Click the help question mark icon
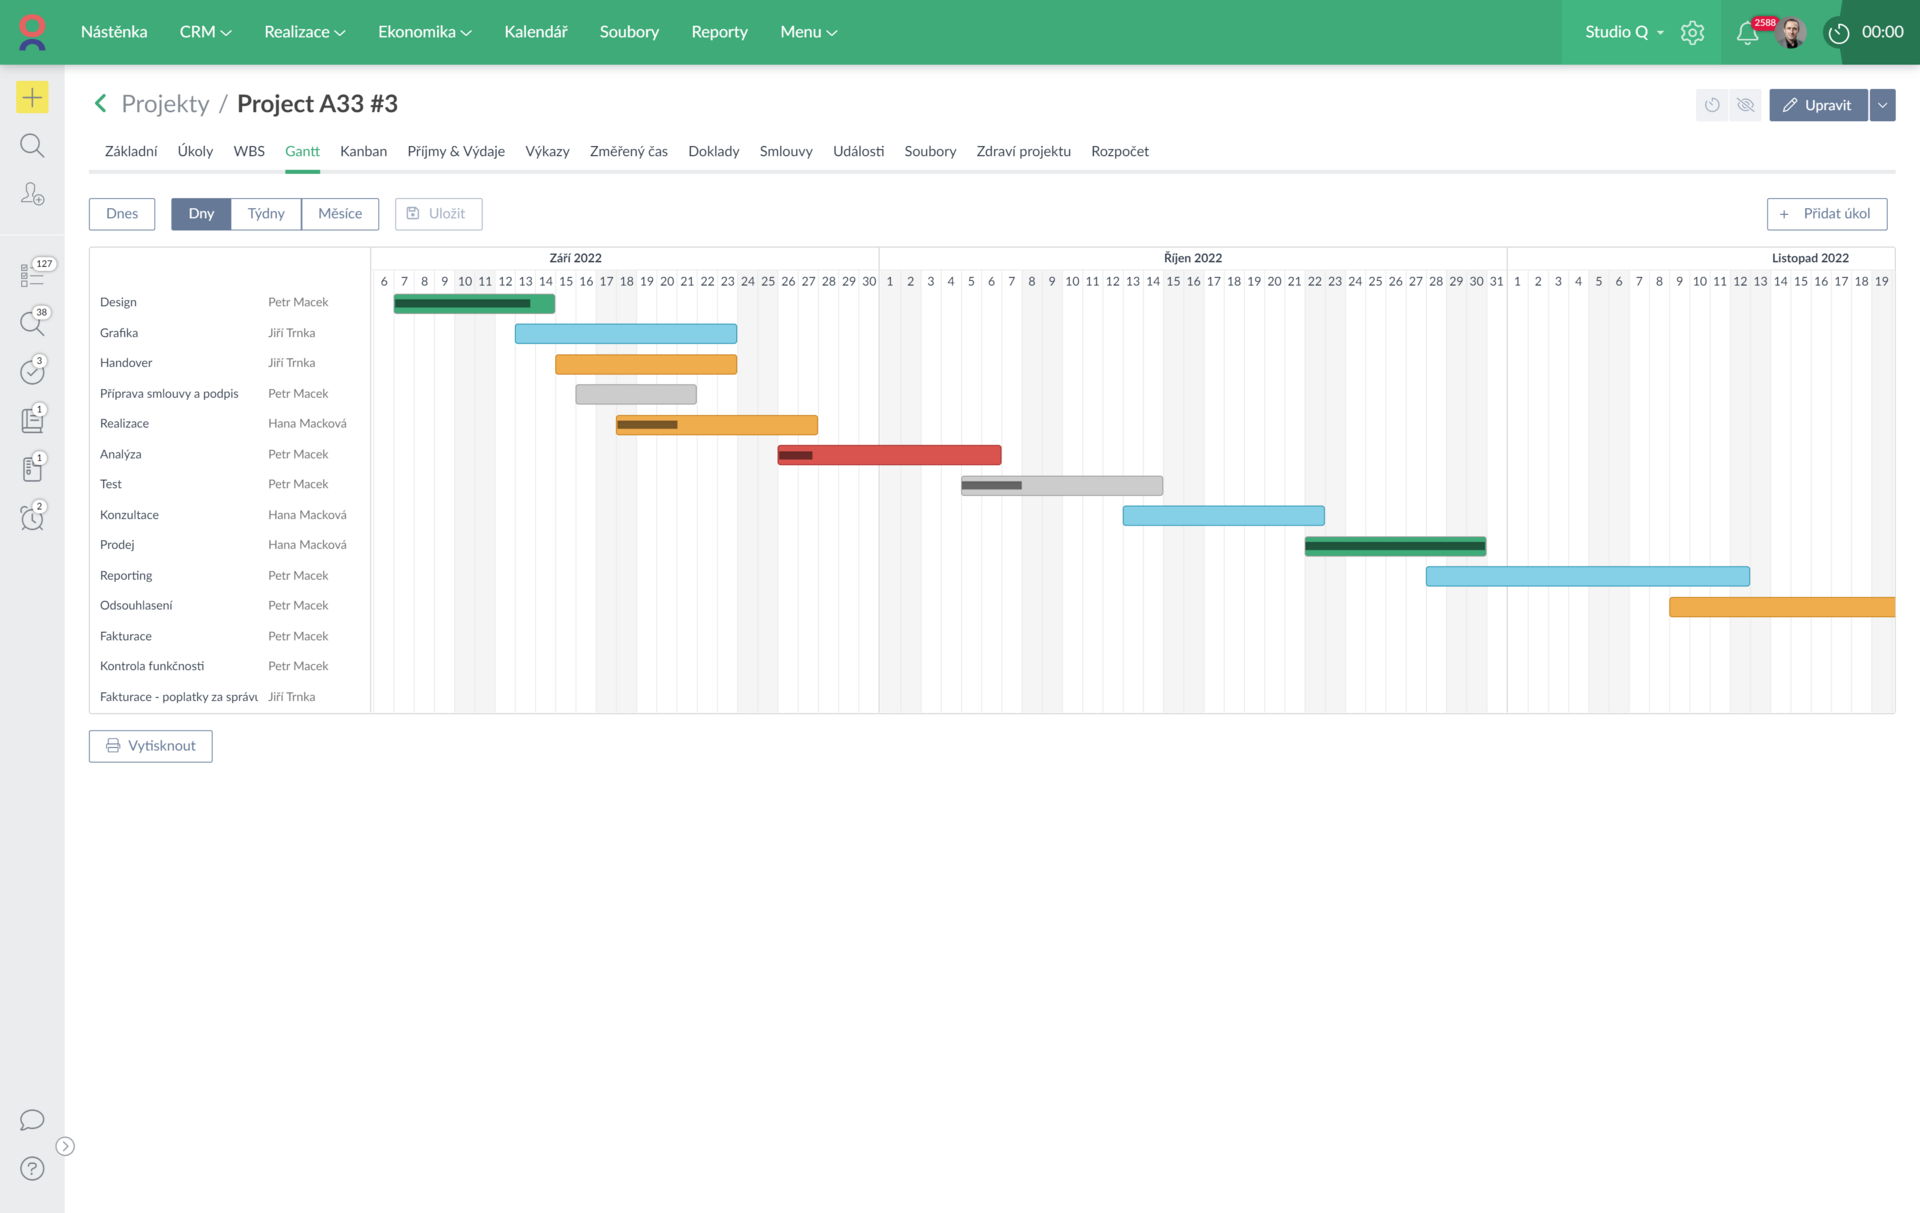The height and width of the screenshot is (1213, 1920). [32, 1168]
